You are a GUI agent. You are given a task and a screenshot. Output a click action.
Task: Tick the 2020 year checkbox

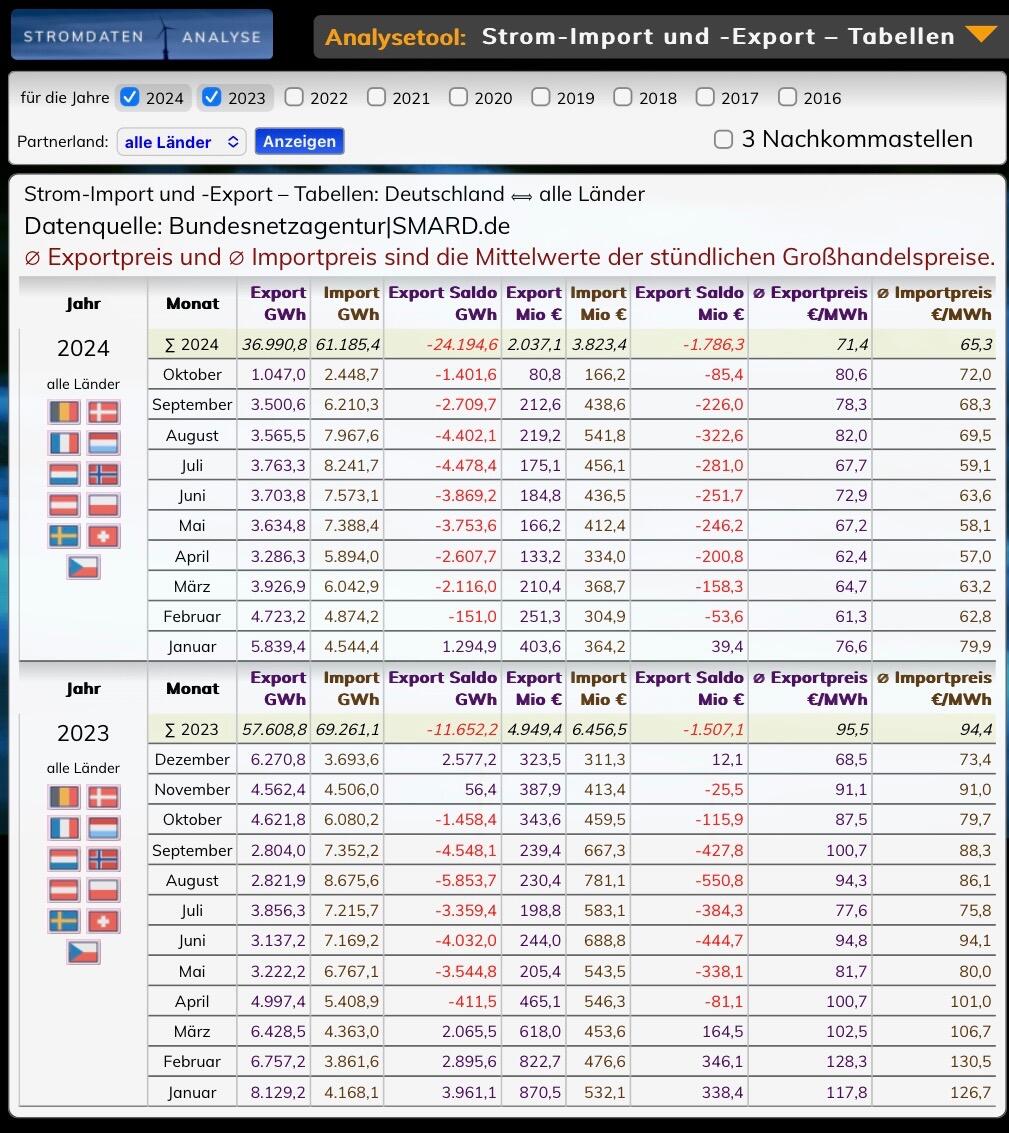coord(458,97)
